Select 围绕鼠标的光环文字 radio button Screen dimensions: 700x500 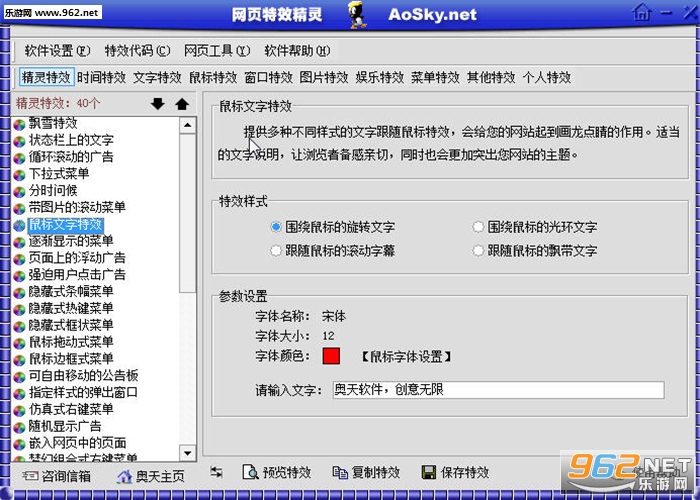[478, 227]
